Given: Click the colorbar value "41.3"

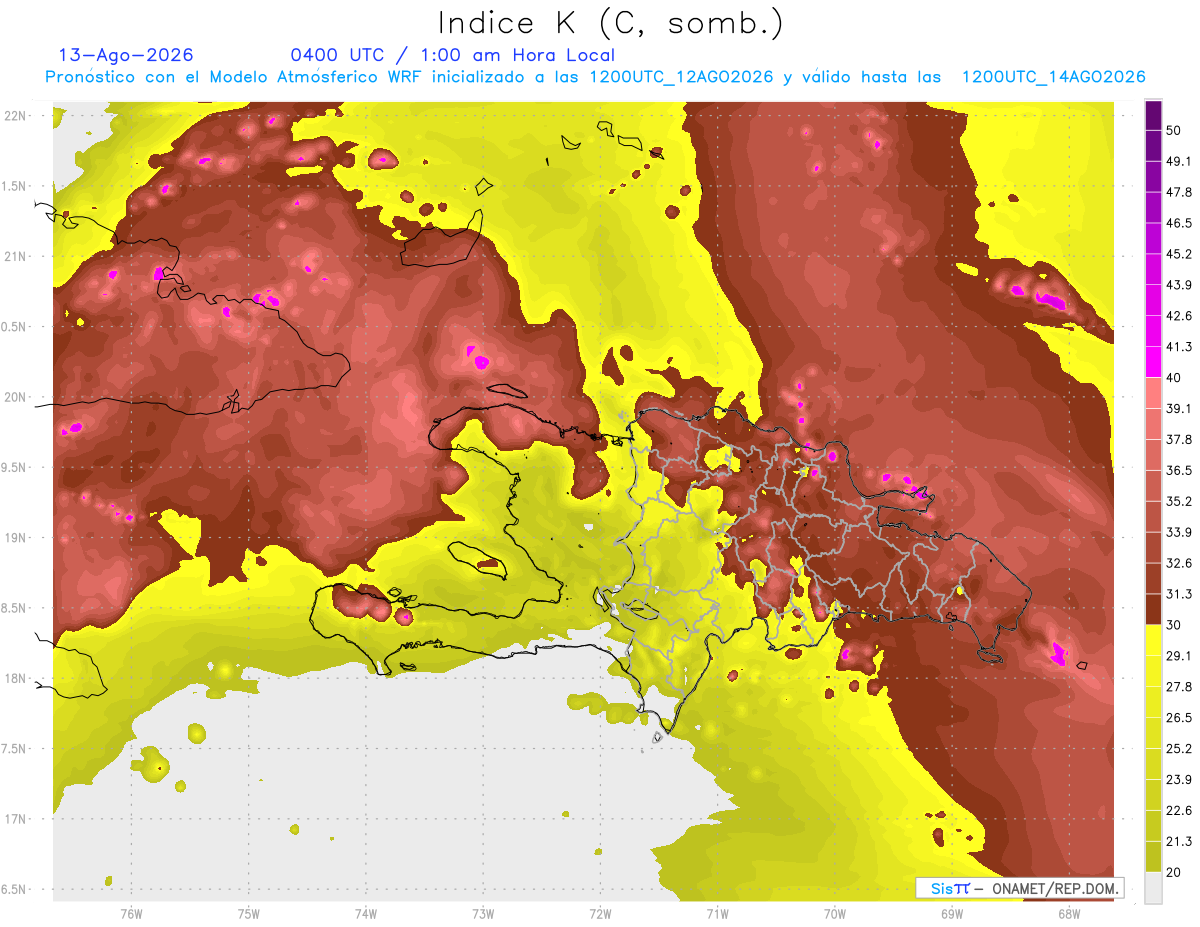Looking at the screenshot, I should click(1179, 347).
